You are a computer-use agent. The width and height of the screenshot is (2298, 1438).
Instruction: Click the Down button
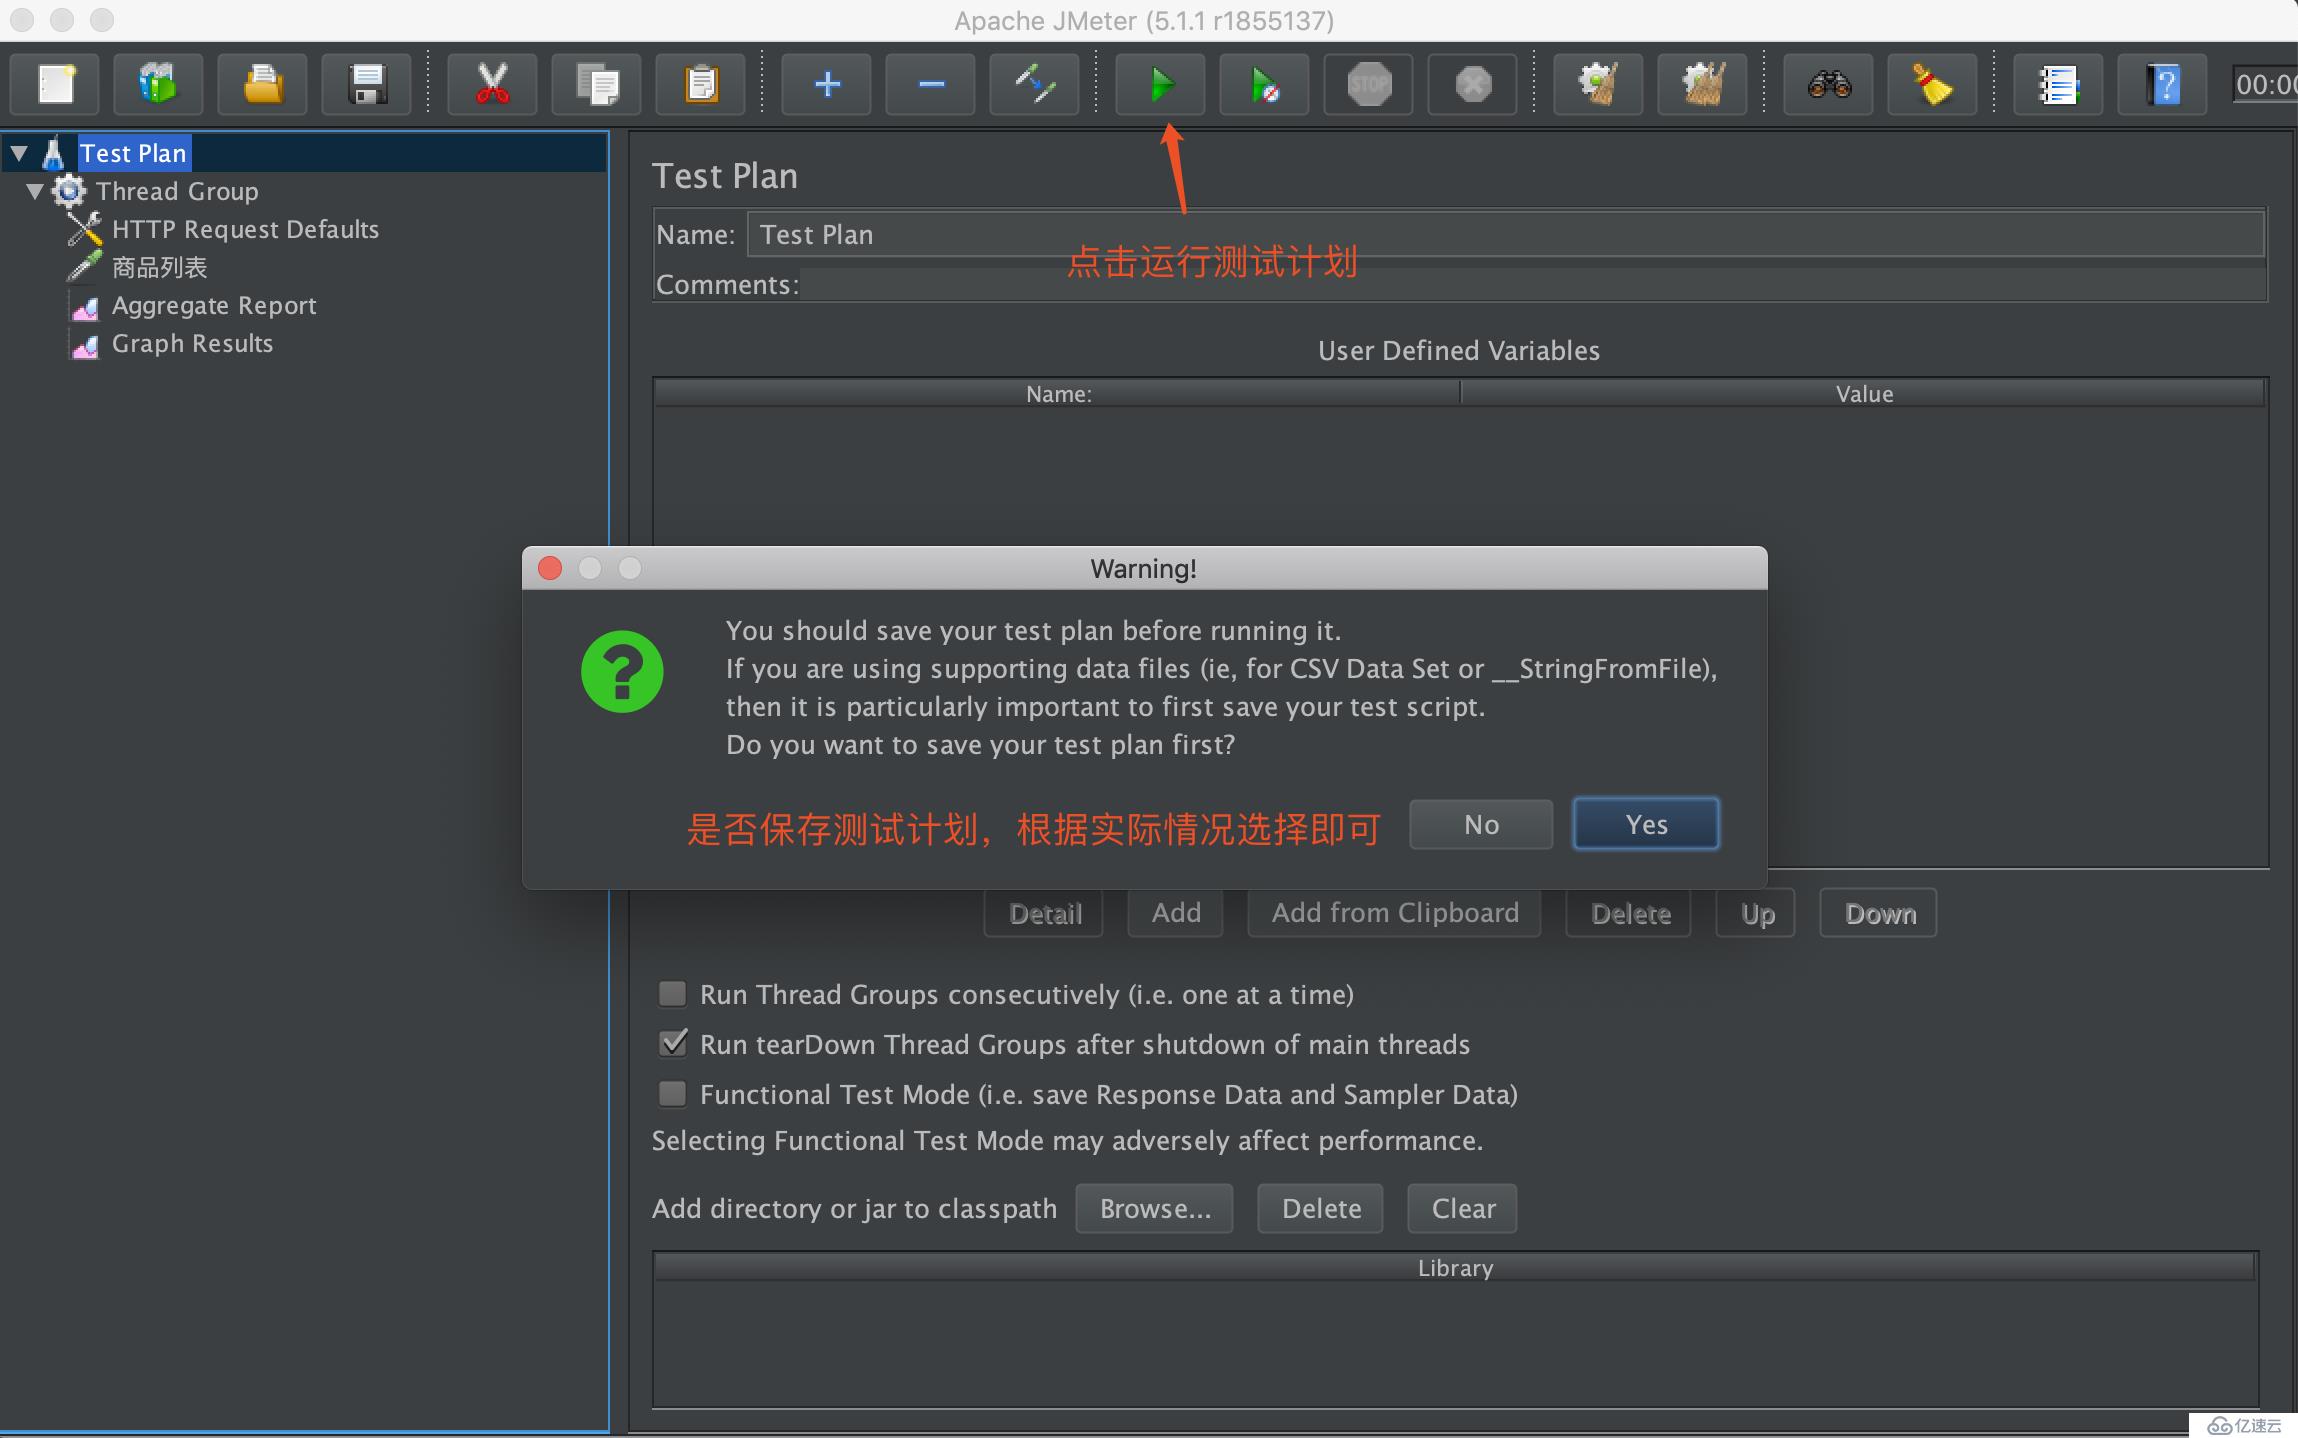1879,913
